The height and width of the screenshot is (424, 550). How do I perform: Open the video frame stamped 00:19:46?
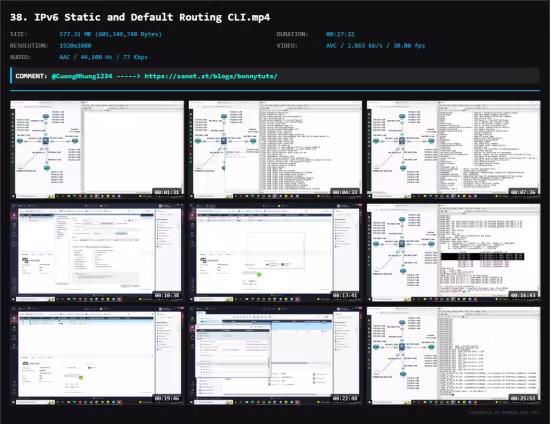(97, 356)
